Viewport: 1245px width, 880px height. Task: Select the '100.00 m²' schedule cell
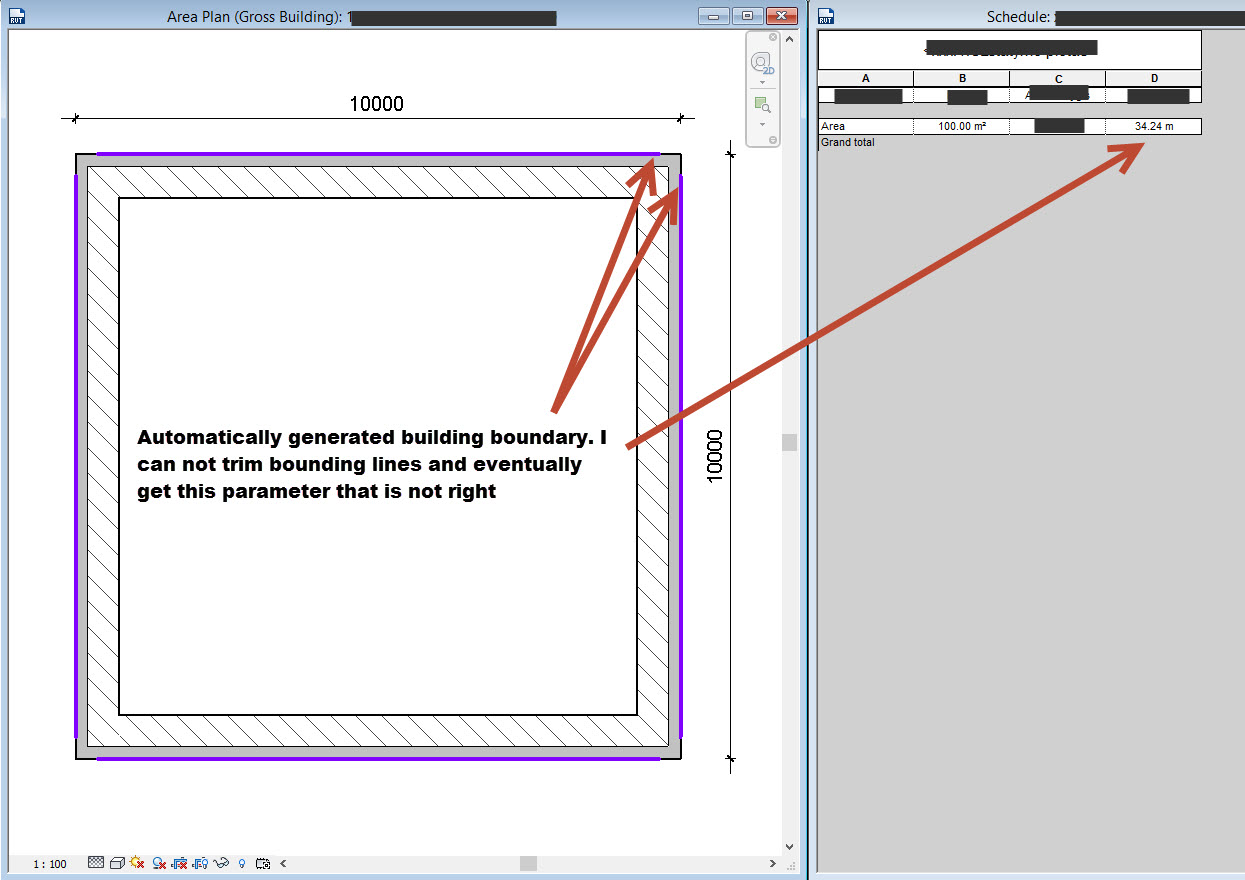(x=961, y=127)
